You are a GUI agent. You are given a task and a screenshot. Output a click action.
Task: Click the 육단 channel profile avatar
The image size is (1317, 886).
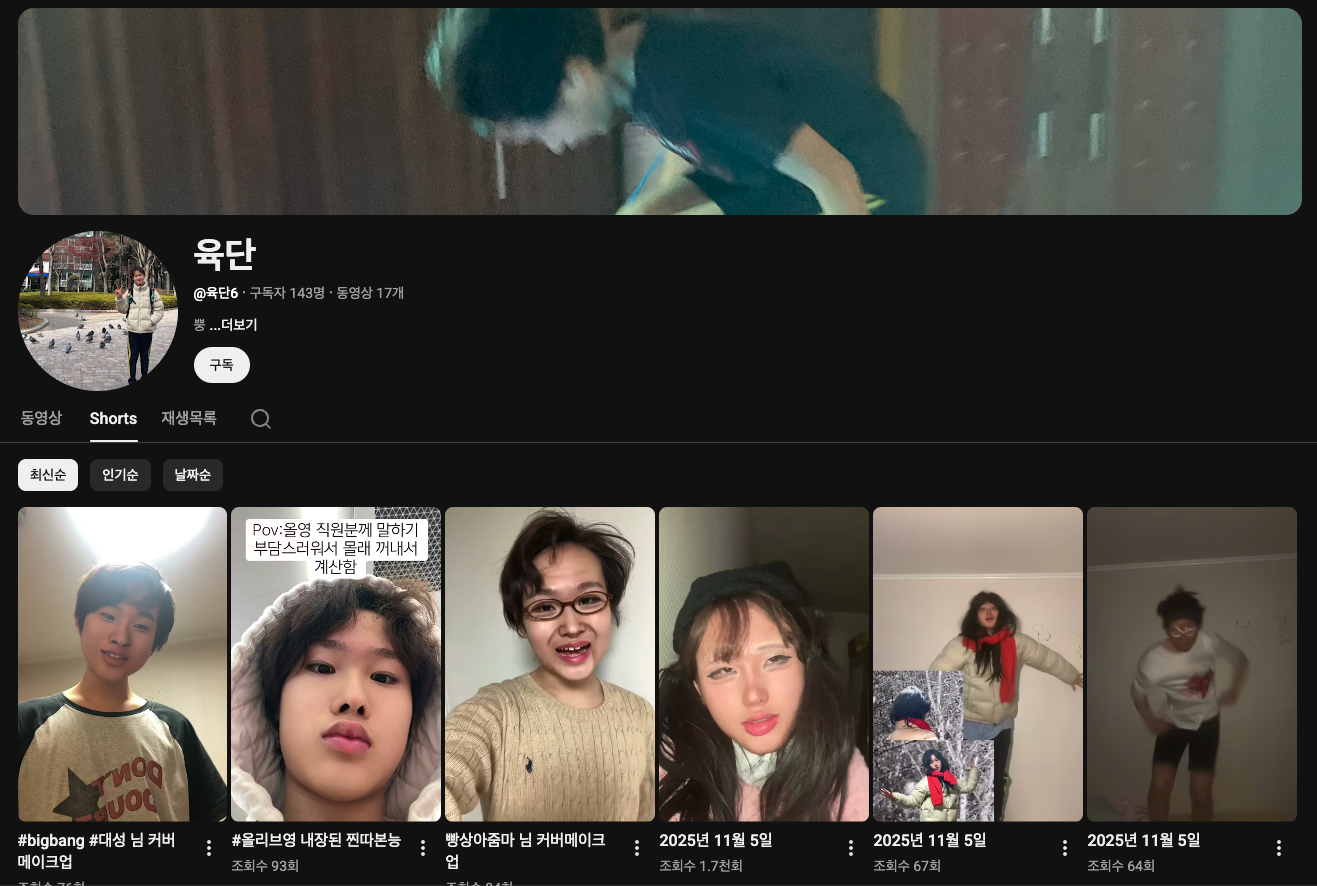click(98, 311)
